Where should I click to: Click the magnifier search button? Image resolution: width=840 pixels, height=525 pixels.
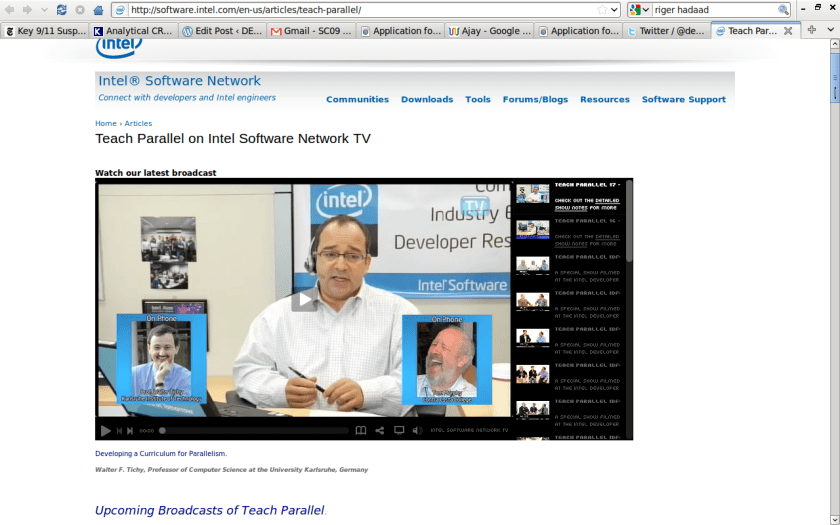click(783, 10)
